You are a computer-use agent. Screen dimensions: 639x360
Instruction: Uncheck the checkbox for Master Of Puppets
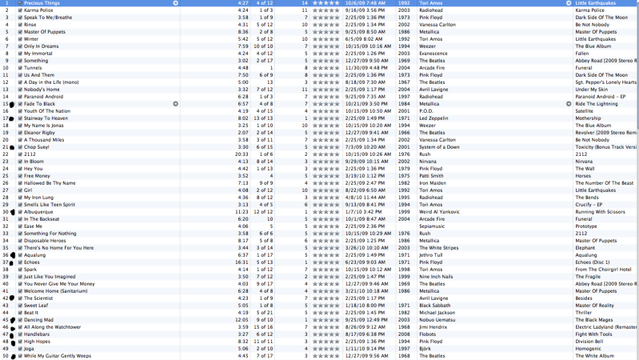click(x=20, y=32)
